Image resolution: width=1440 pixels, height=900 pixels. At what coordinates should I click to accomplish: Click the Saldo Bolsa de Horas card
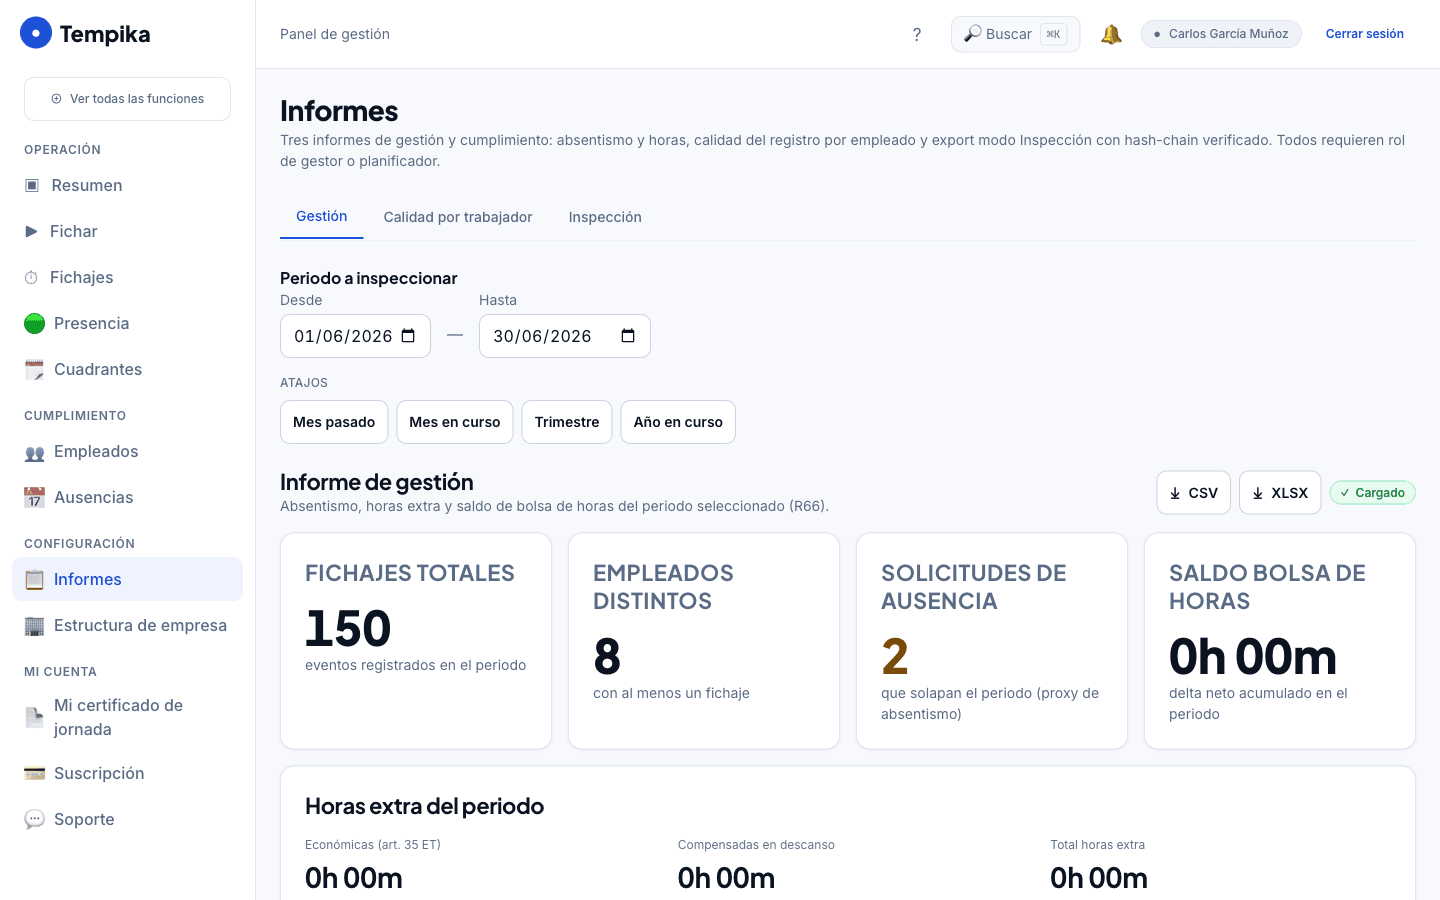coord(1280,641)
